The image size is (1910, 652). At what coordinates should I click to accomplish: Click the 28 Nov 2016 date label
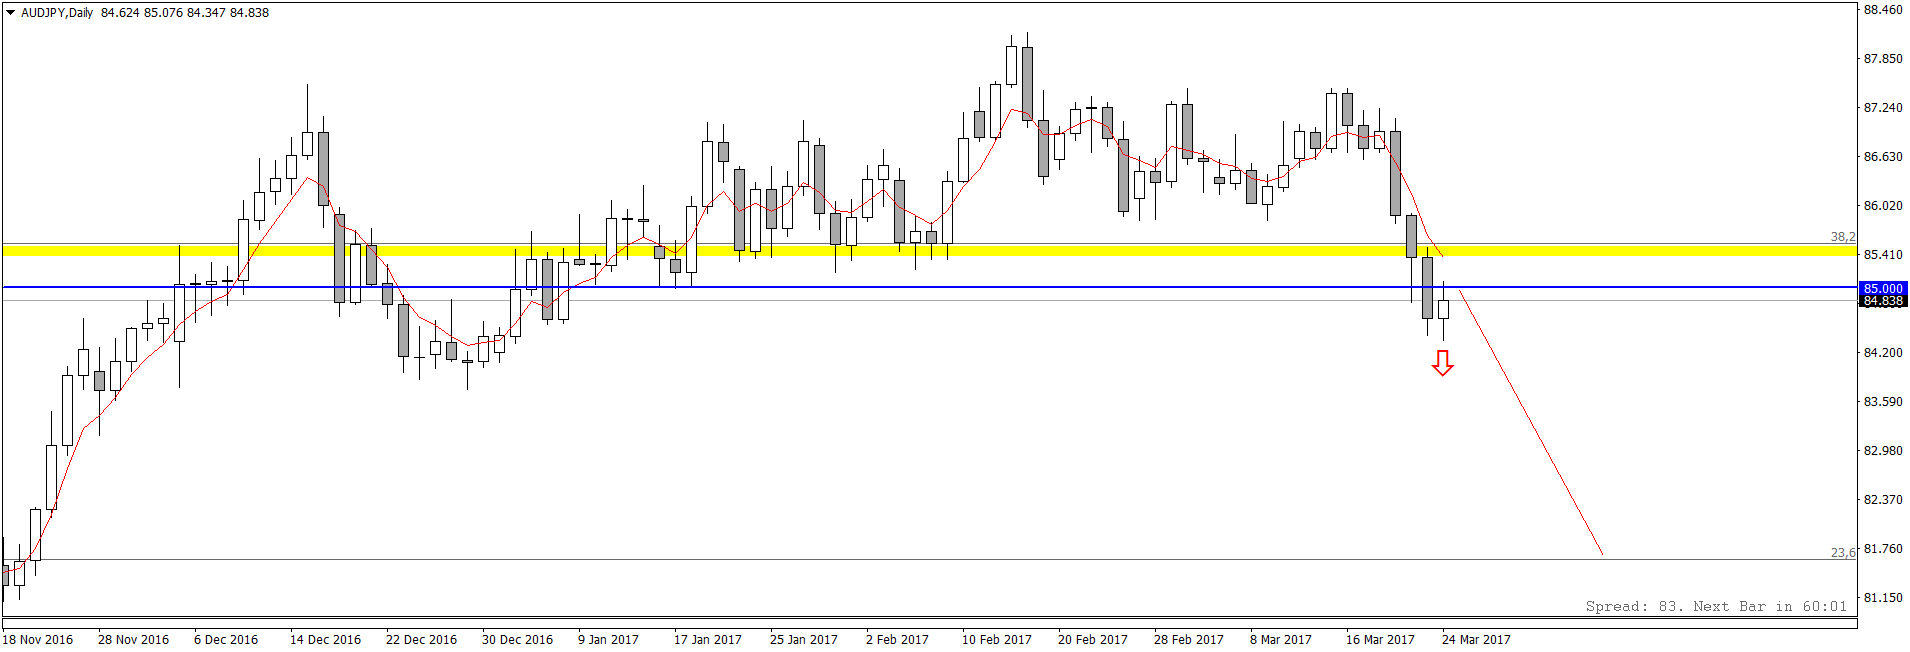click(x=134, y=640)
